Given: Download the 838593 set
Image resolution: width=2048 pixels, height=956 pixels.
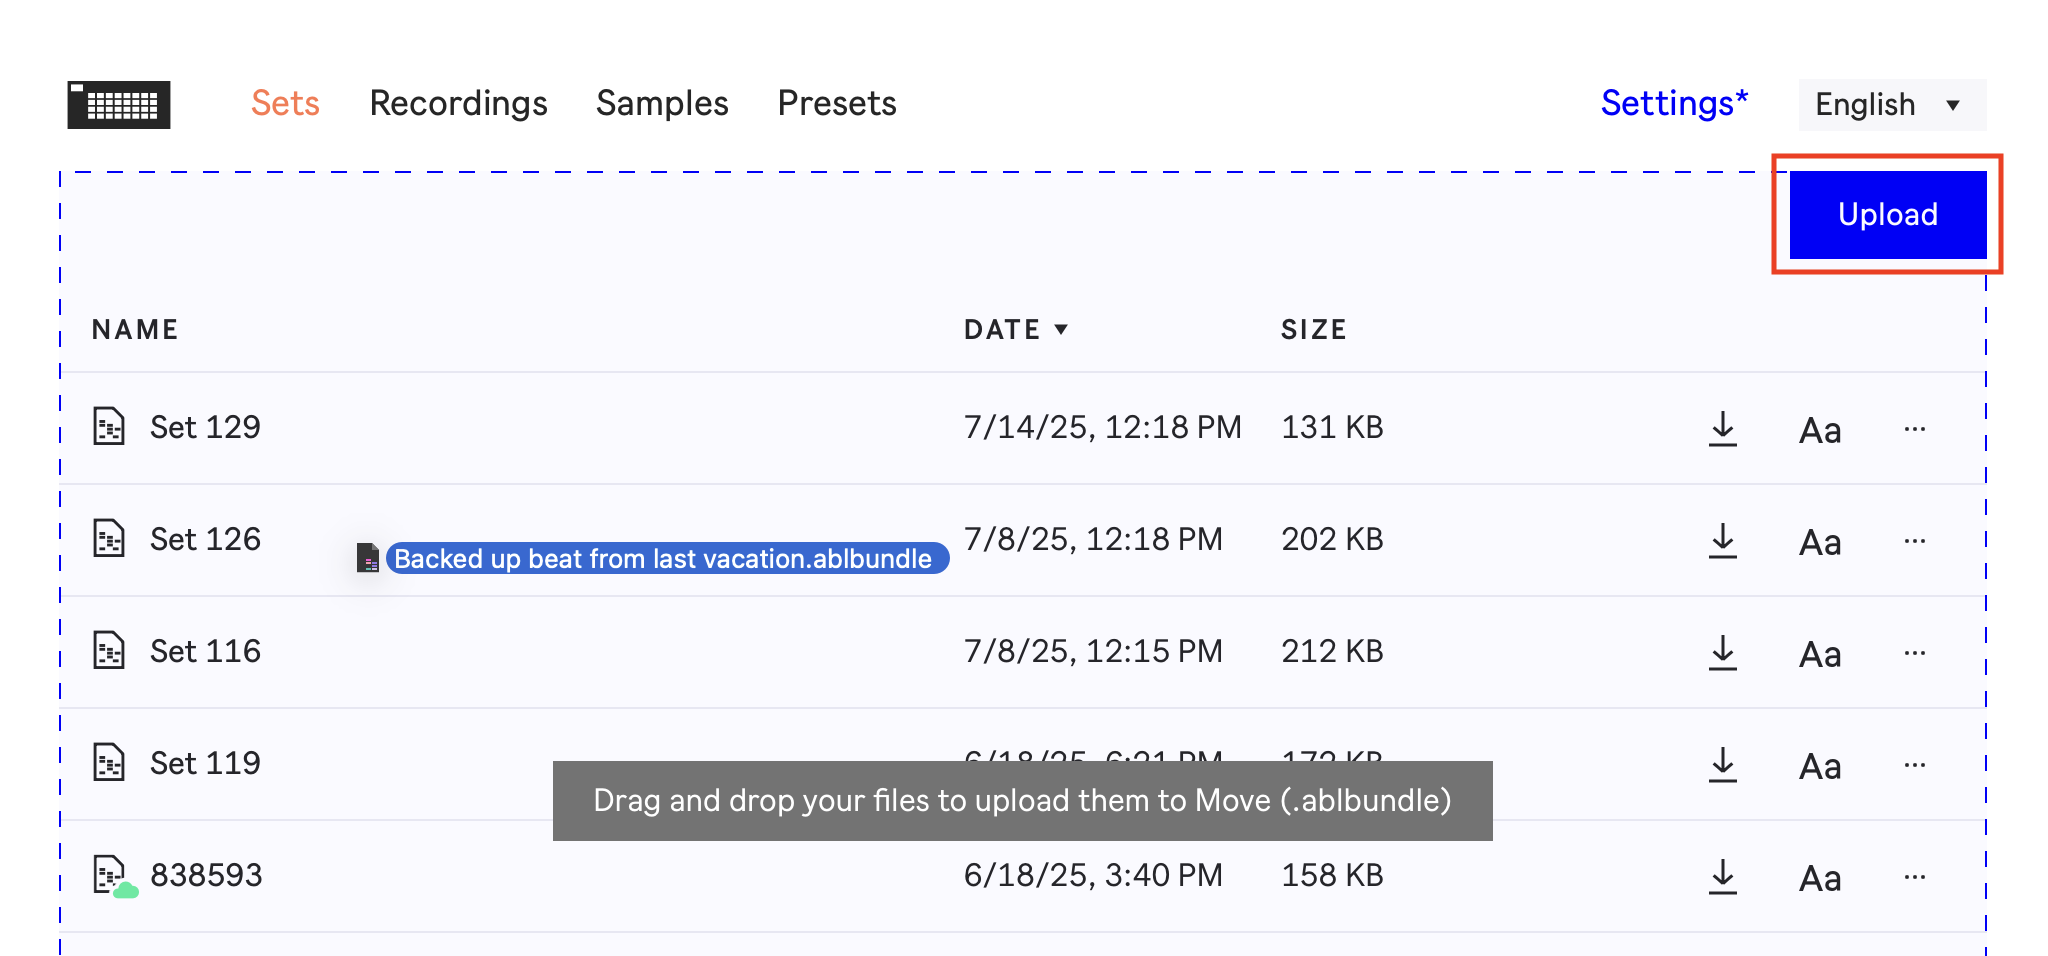Looking at the screenshot, I should click(x=1722, y=877).
